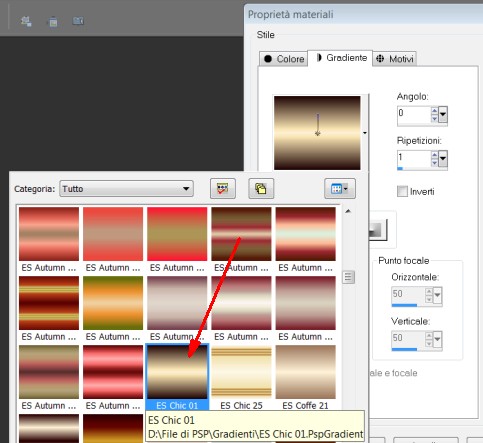Click the first toolbar icon in top bar

pyautogui.click(x=26, y=21)
